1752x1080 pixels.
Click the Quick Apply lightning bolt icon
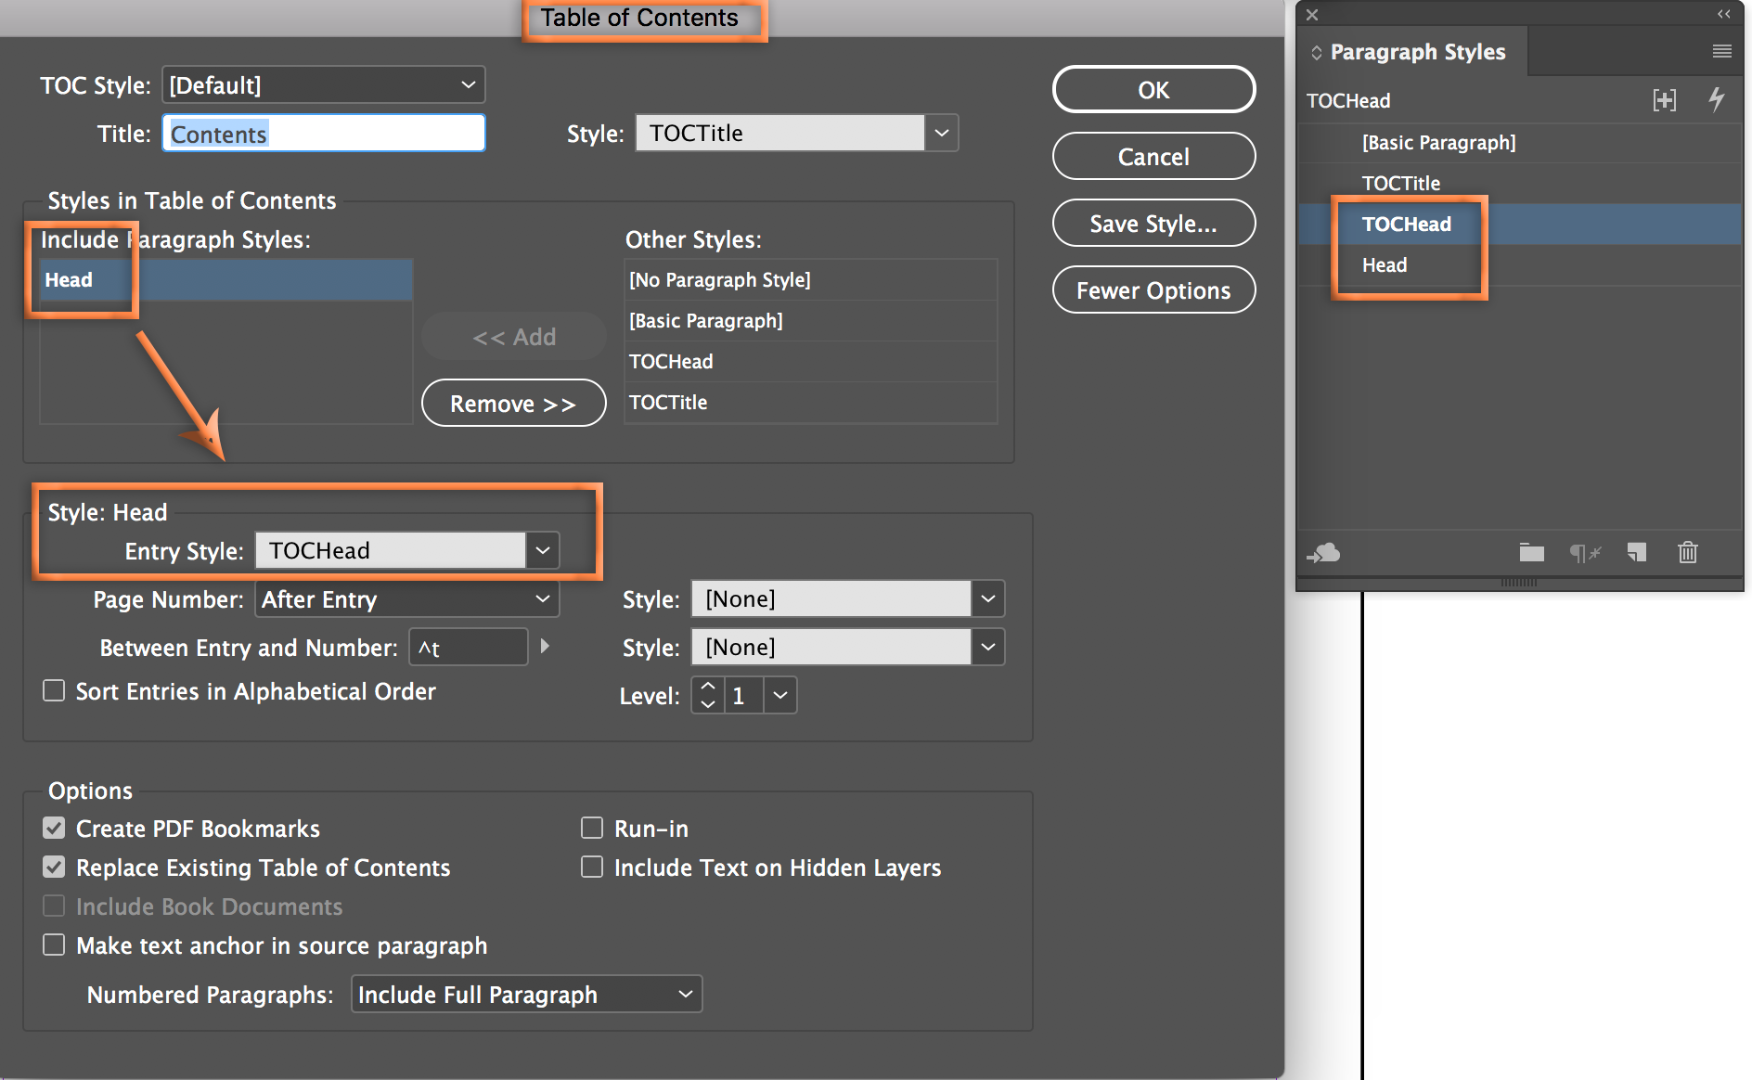[x=1716, y=99]
